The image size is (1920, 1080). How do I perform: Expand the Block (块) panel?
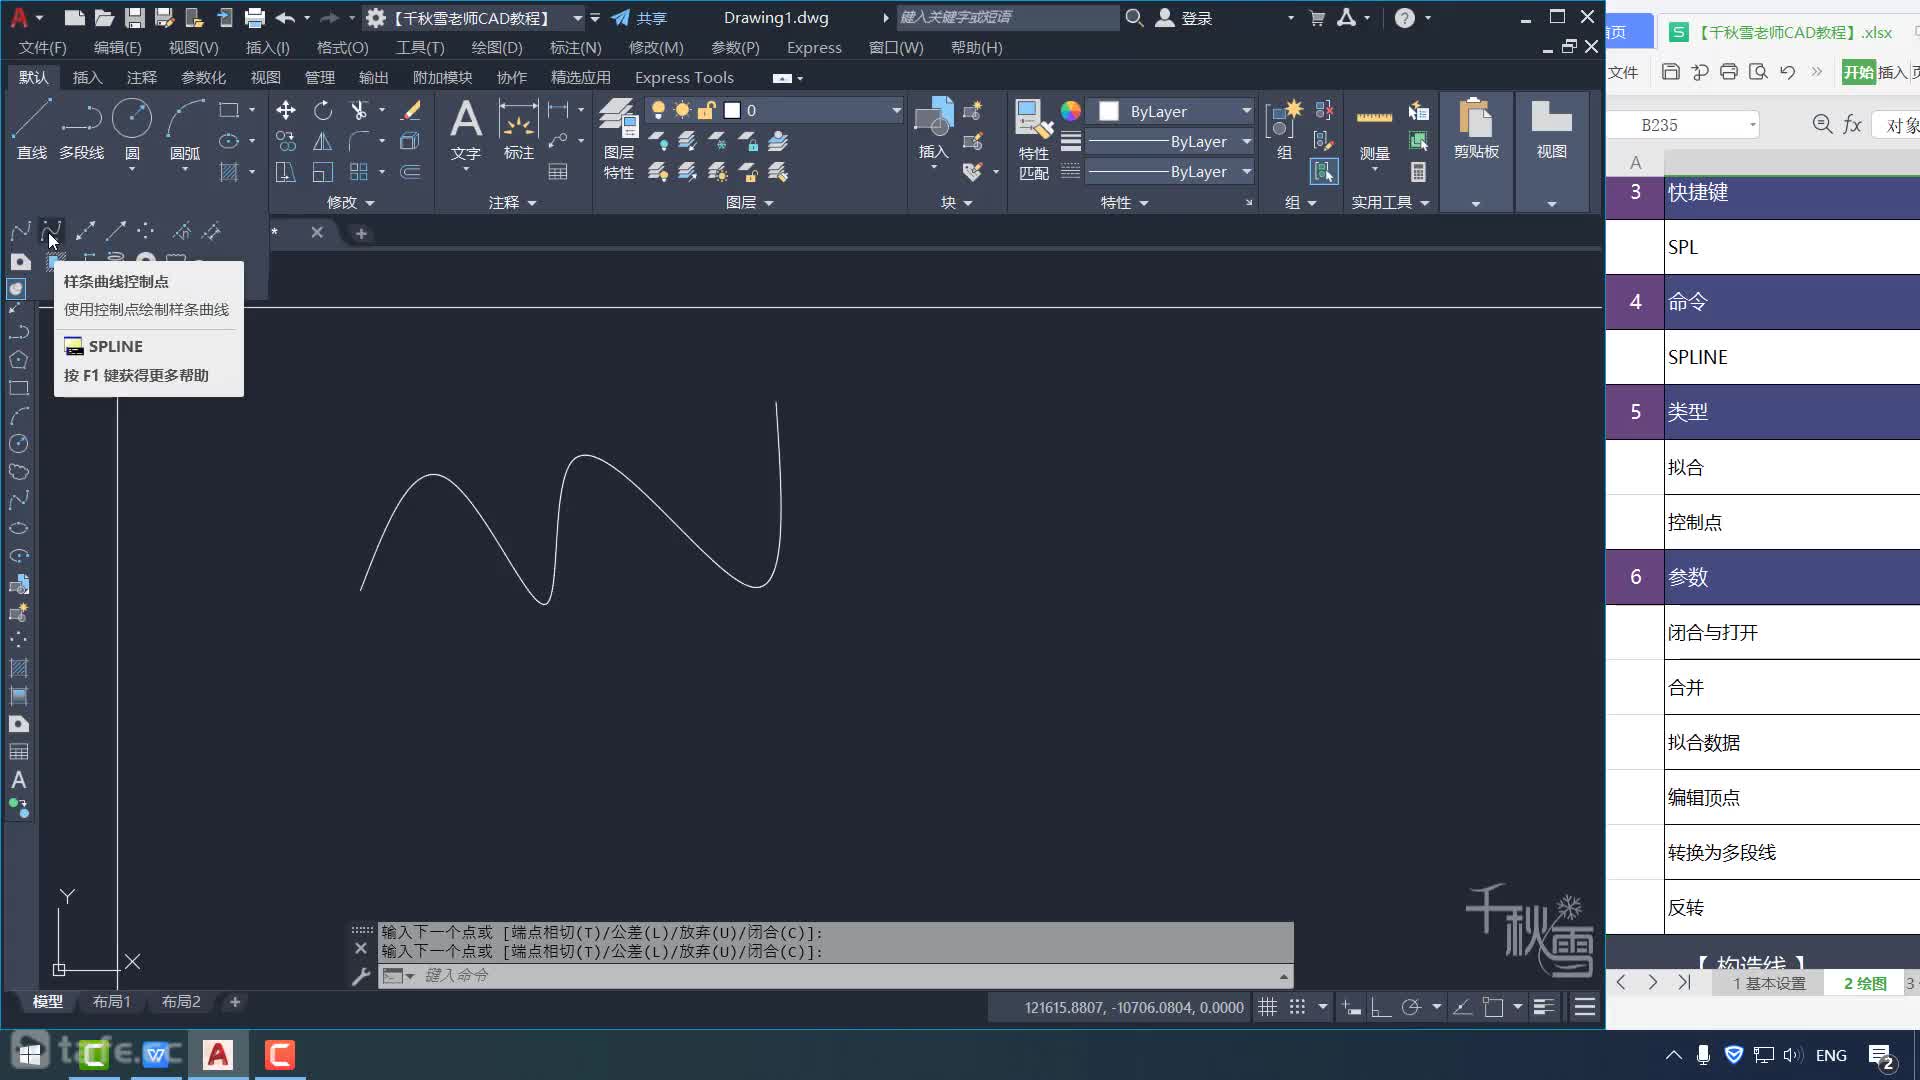[957, 202]
